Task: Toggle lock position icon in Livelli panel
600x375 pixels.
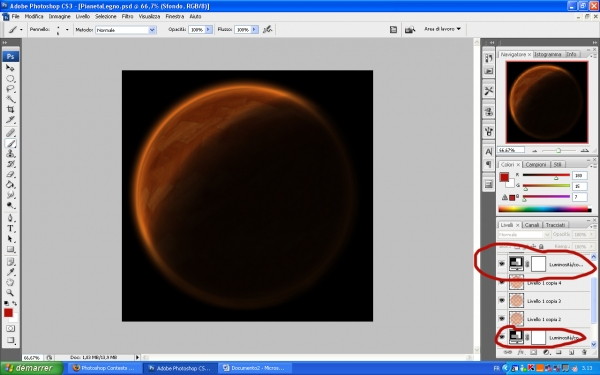Action: pyautogui.click(x=533, y=247)
